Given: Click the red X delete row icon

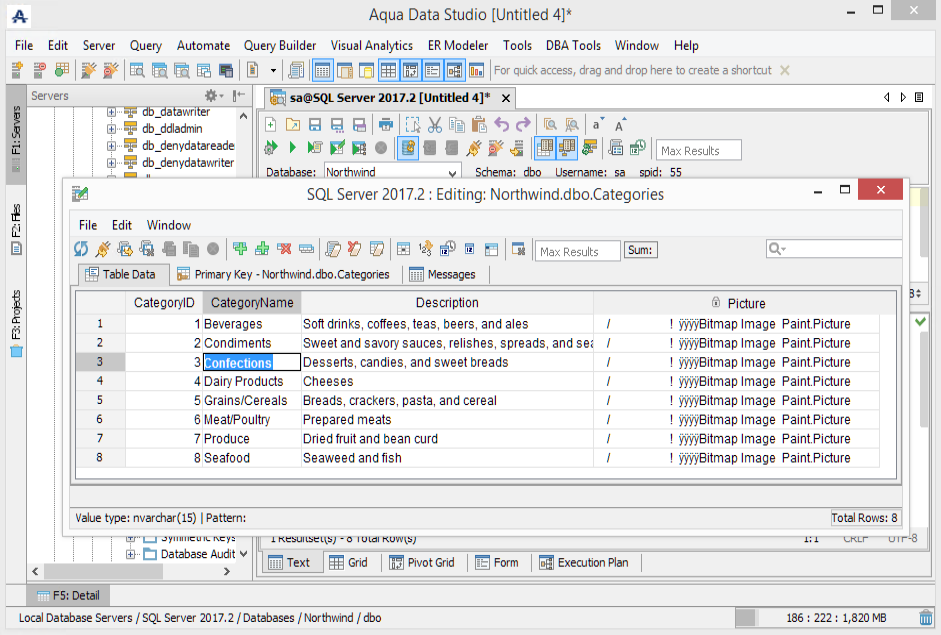Looking at the screenshot, I should point(284,249).
